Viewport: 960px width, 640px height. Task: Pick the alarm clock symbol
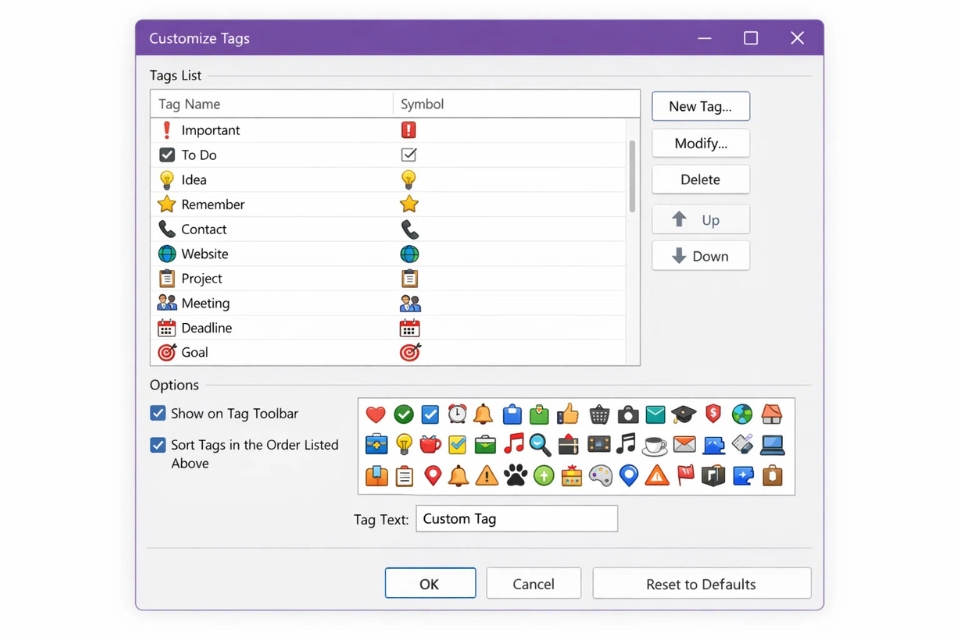(x=456, y=414)
